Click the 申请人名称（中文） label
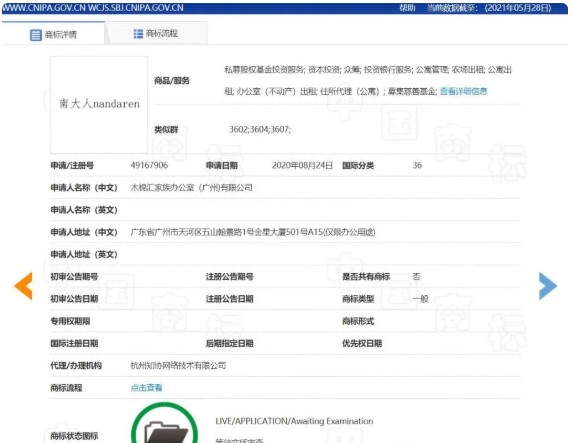 pyautogui.click(x=84, y=188)
